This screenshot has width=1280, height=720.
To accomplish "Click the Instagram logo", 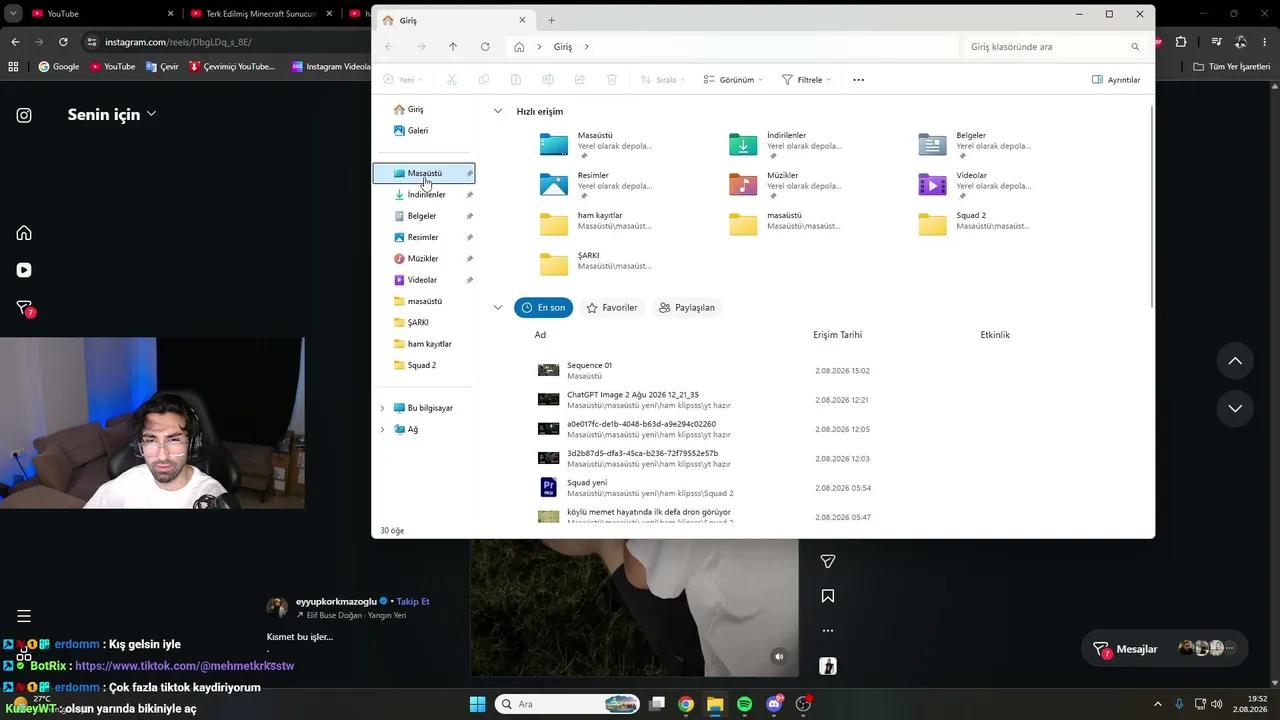I will pyautogui.click(x=24, y=115).
